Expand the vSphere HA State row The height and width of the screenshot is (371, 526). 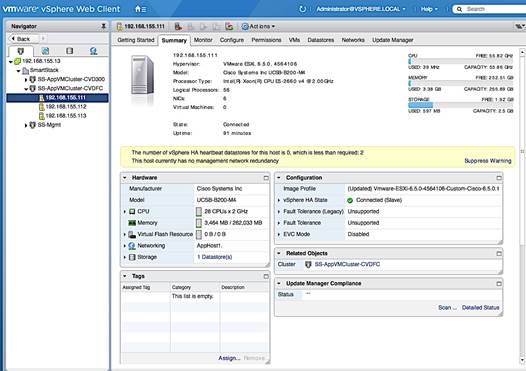coord(279,200)
